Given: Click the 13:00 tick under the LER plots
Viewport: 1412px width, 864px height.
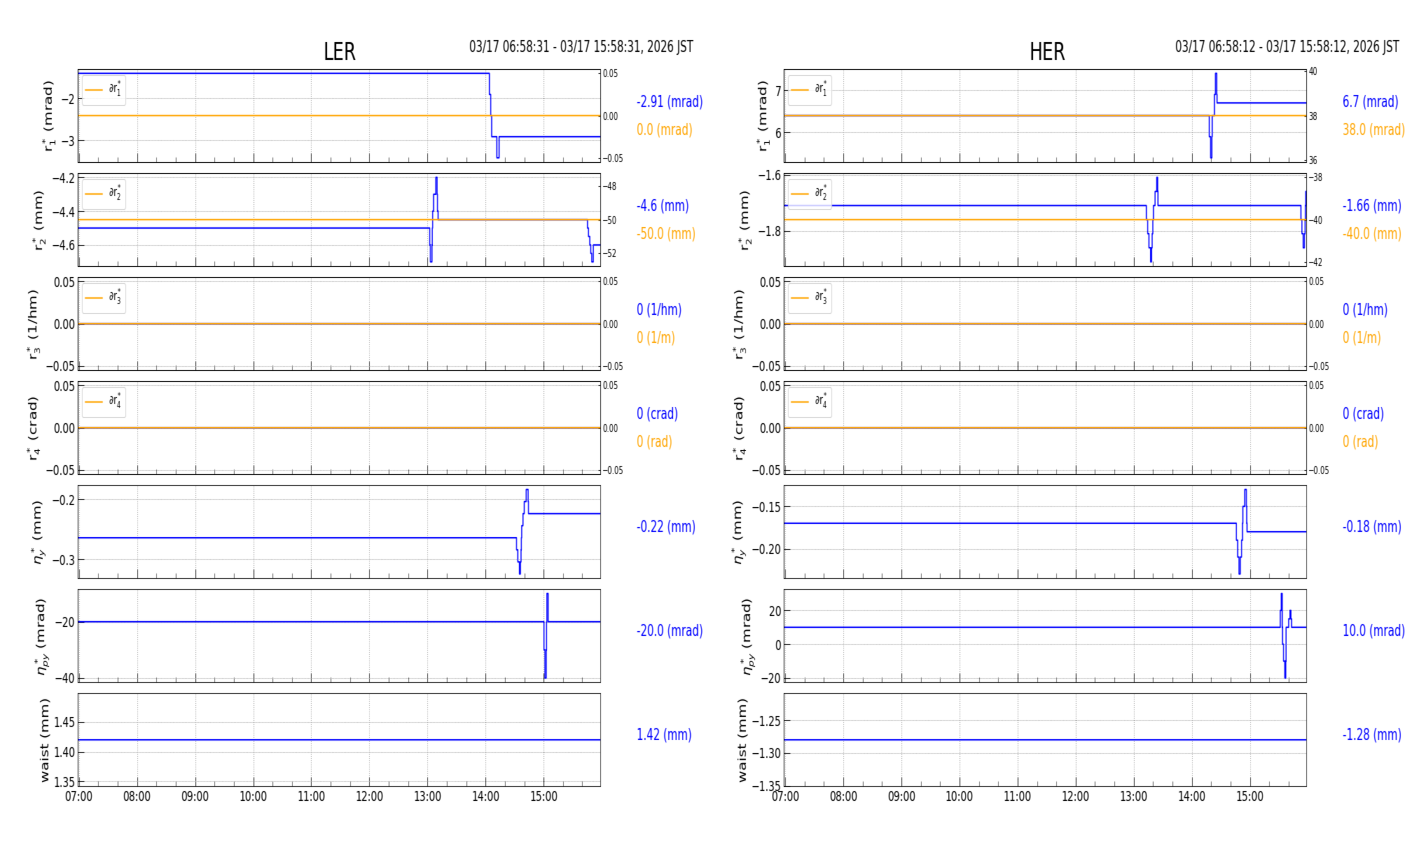Looking at the screenshot, I should click(427, 797).
